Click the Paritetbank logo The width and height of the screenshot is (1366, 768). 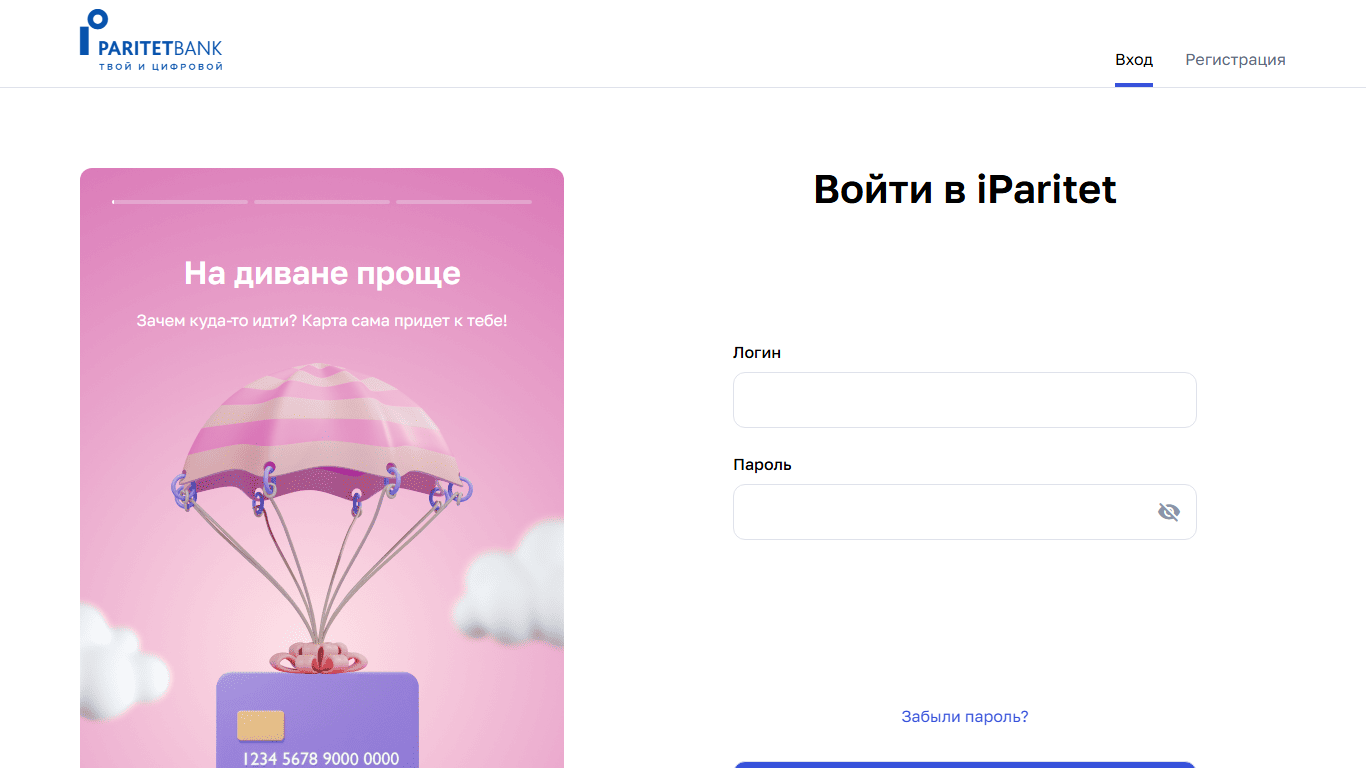pos(151,40)
